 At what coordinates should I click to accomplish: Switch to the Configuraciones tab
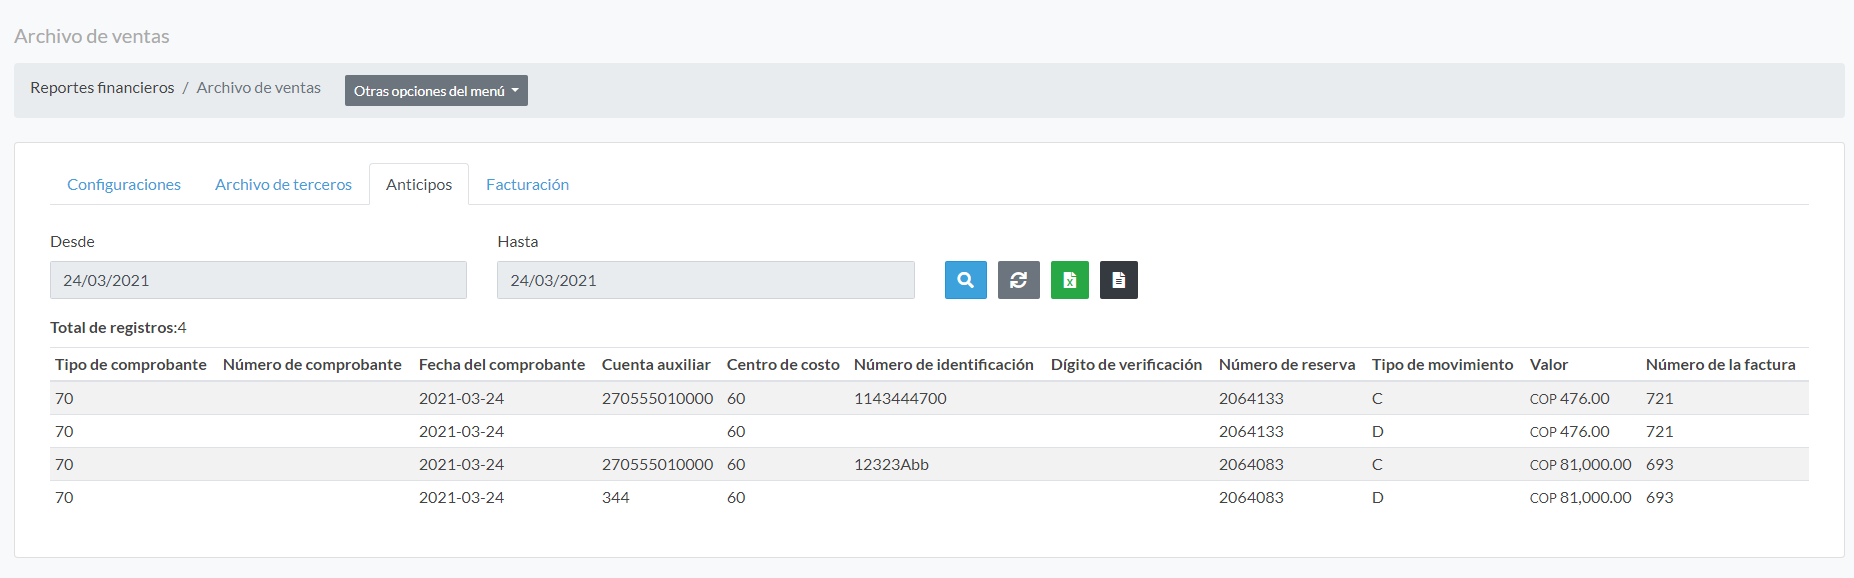pos(124,185)
